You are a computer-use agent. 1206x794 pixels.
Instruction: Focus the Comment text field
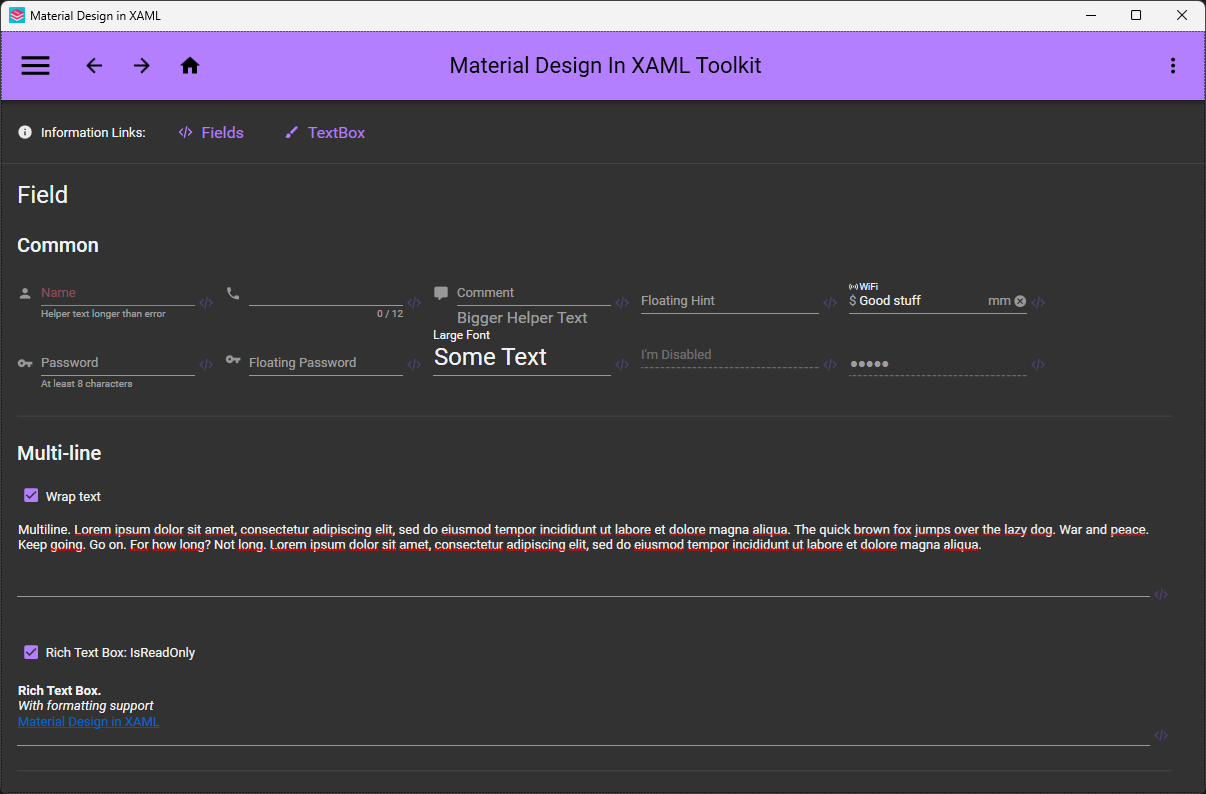pos(533,293)
